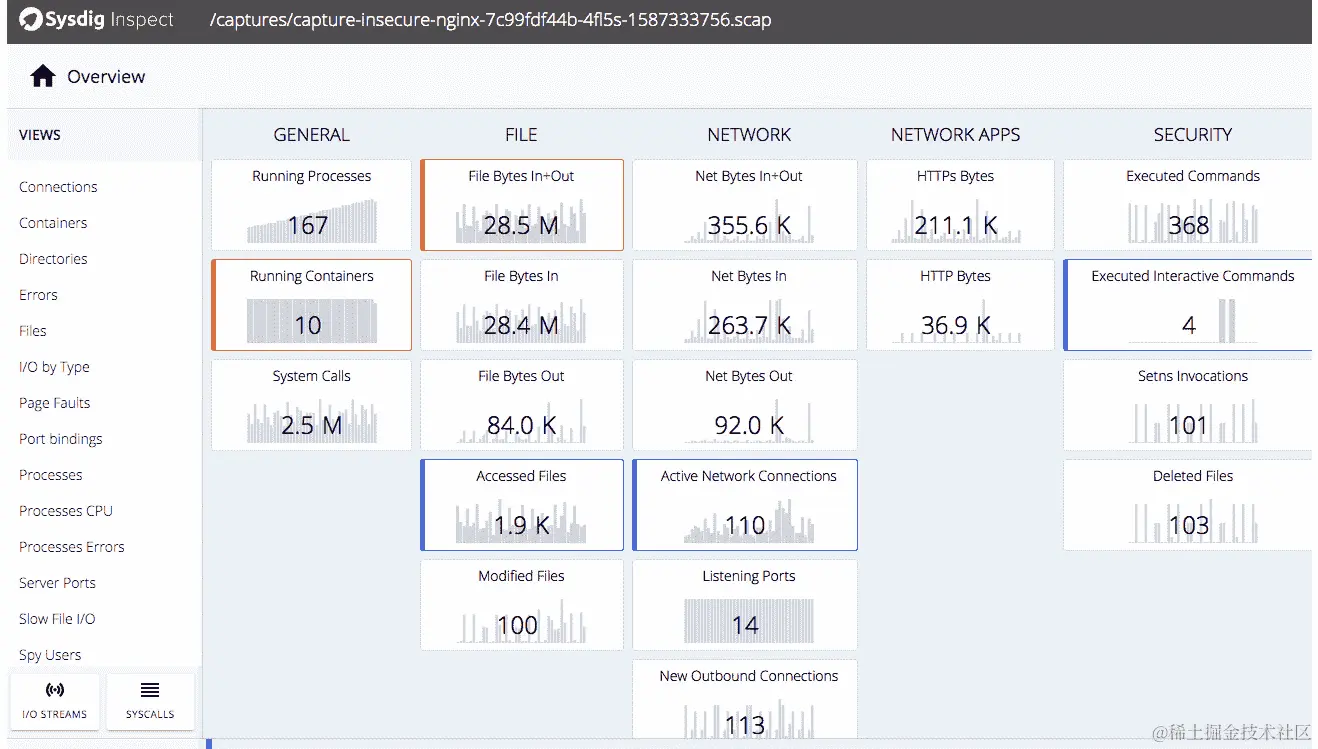This screenshot has height=749, width=1318.
Task: View Slow File I/O from sidebar
Action: [x=55, y=618]
